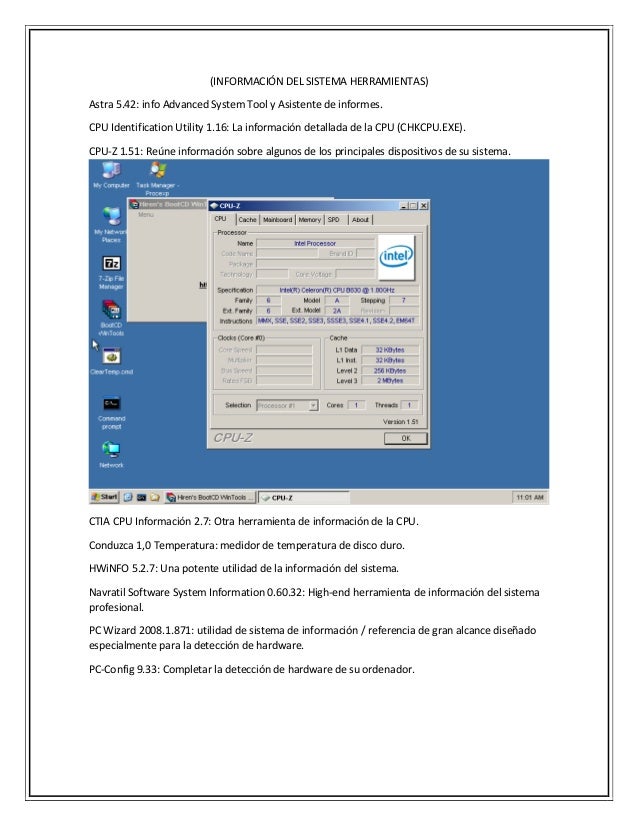Click Menu in Hiren's BootCD window

[x=146, y=214]
